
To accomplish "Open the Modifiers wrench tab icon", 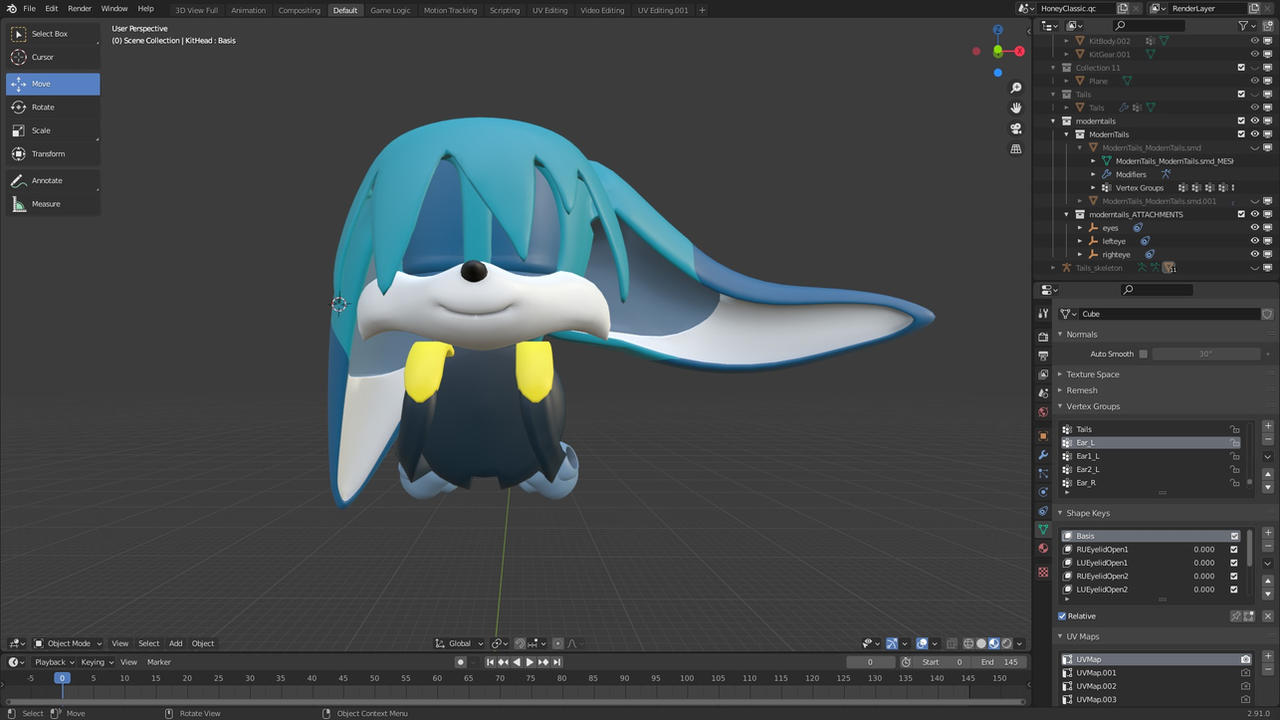I will pyautogui.click(x=1043, y=455).
